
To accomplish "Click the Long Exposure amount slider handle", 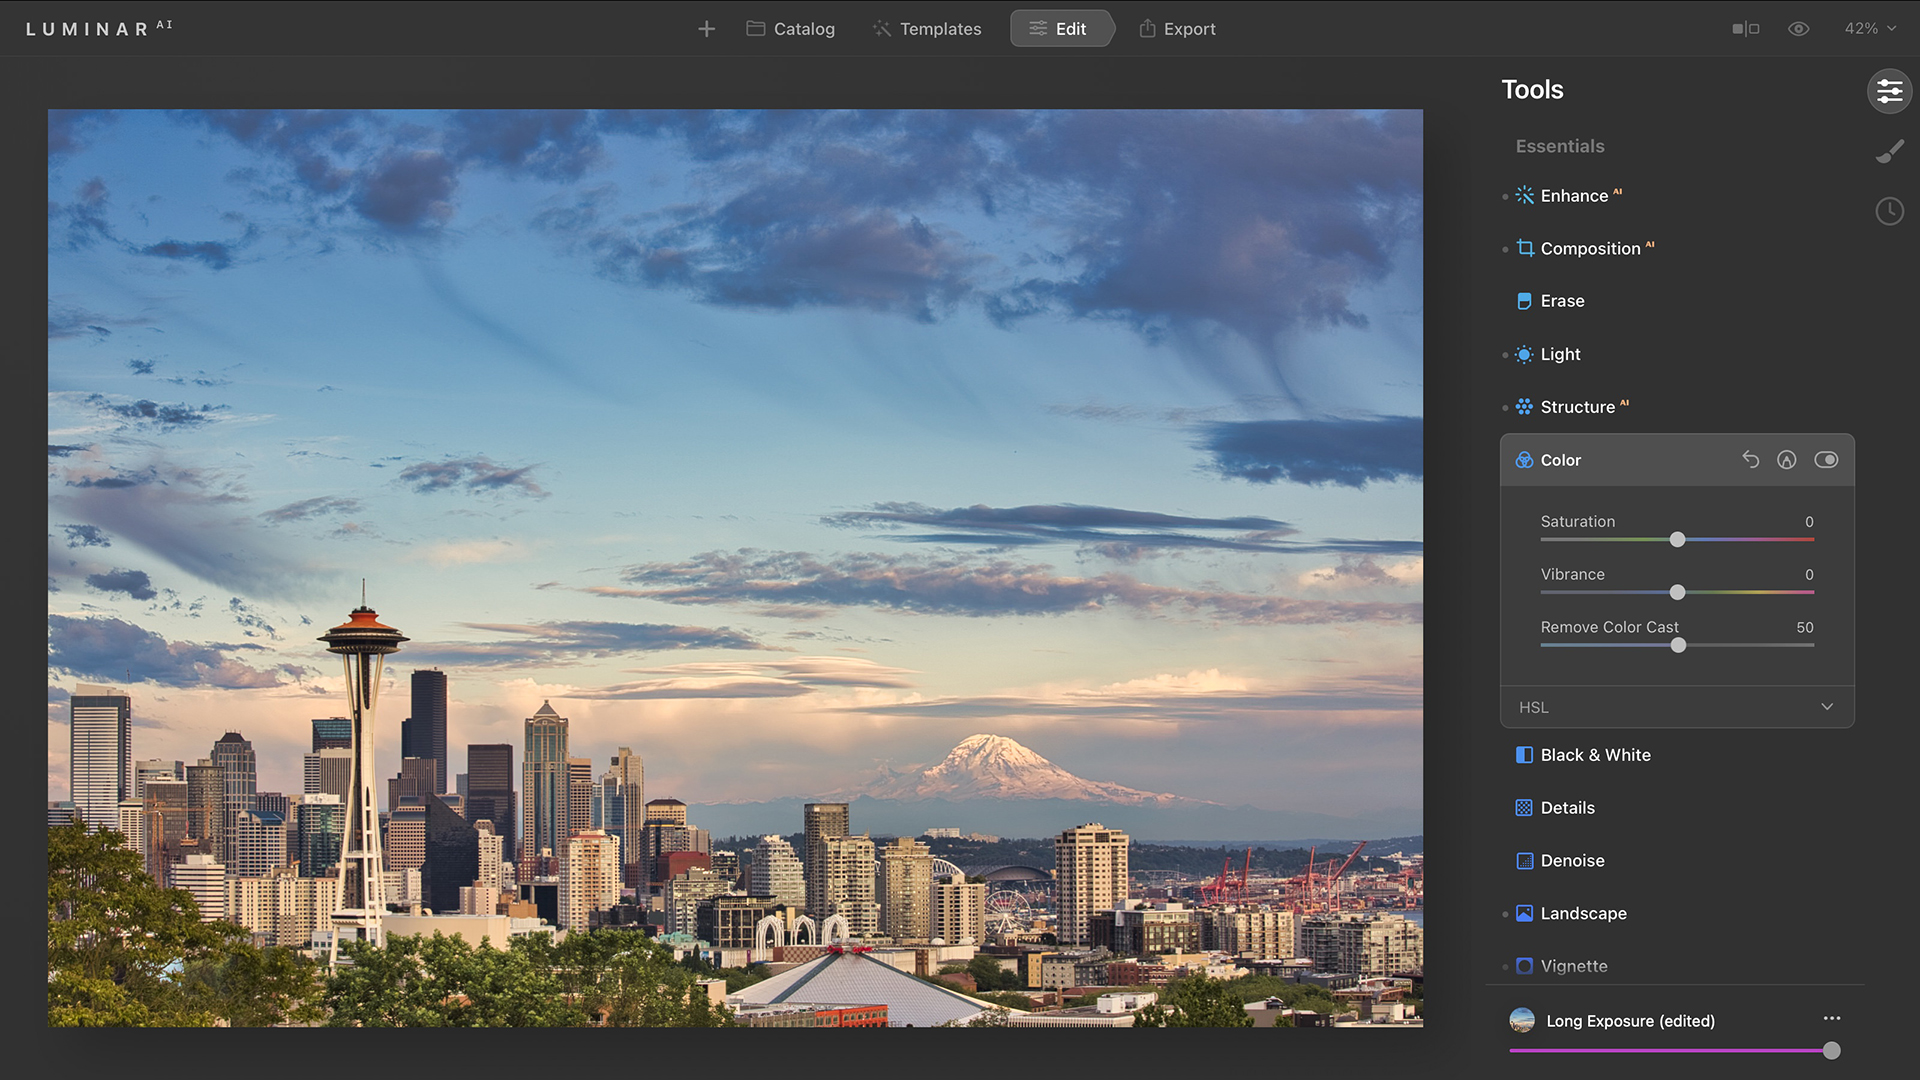I will [1831, 1051].
